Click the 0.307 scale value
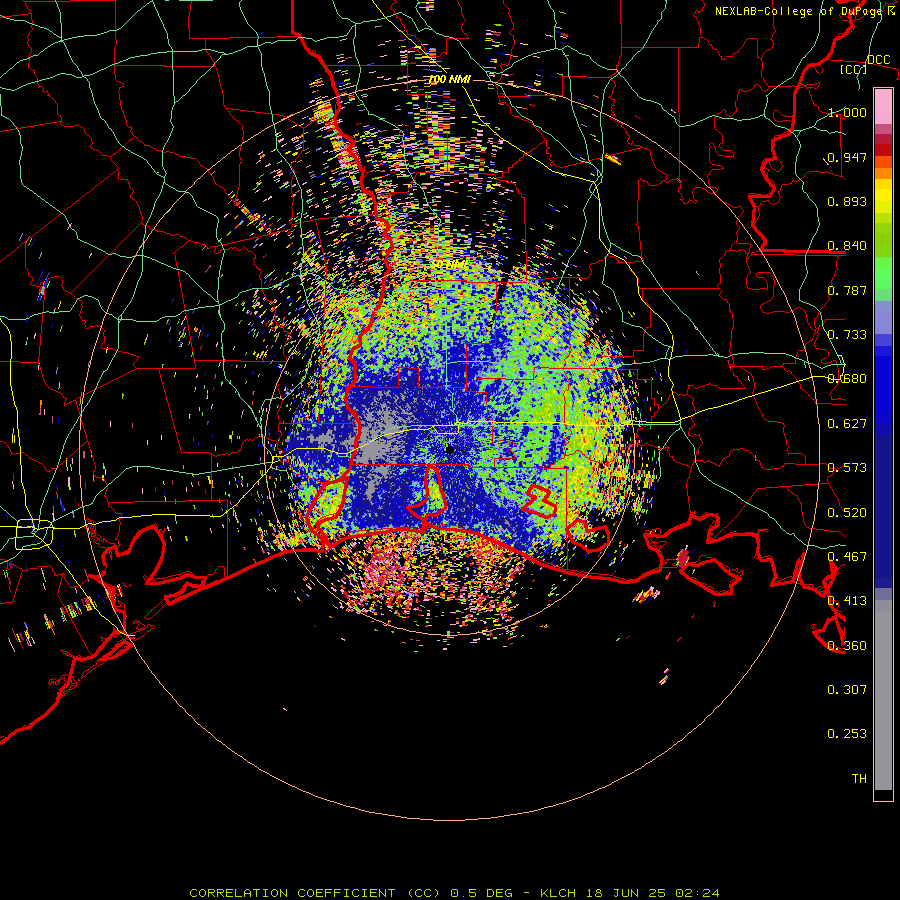This screenshot has height=900, width=900. (847, 690)
